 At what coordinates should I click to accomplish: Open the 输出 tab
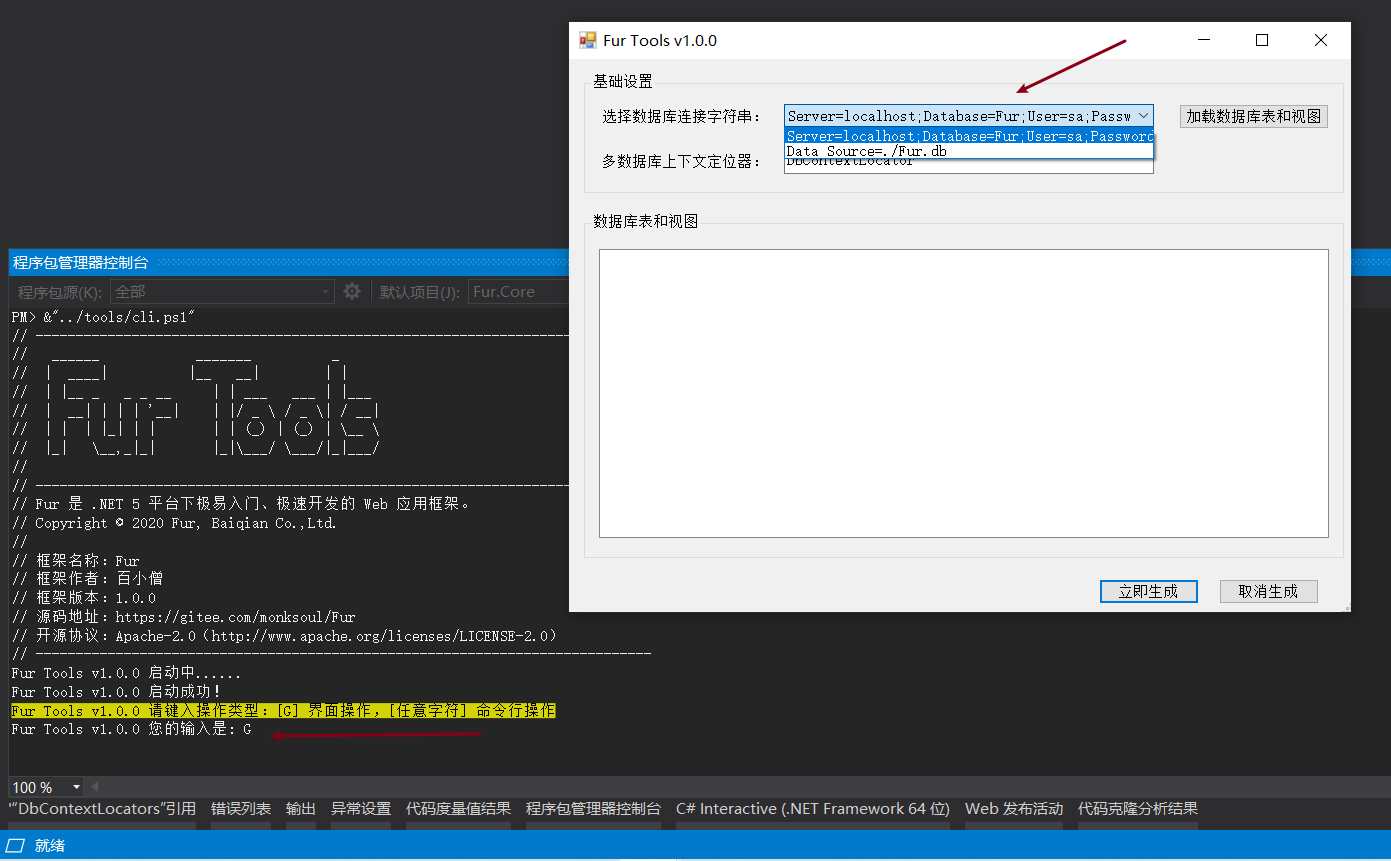300,809
